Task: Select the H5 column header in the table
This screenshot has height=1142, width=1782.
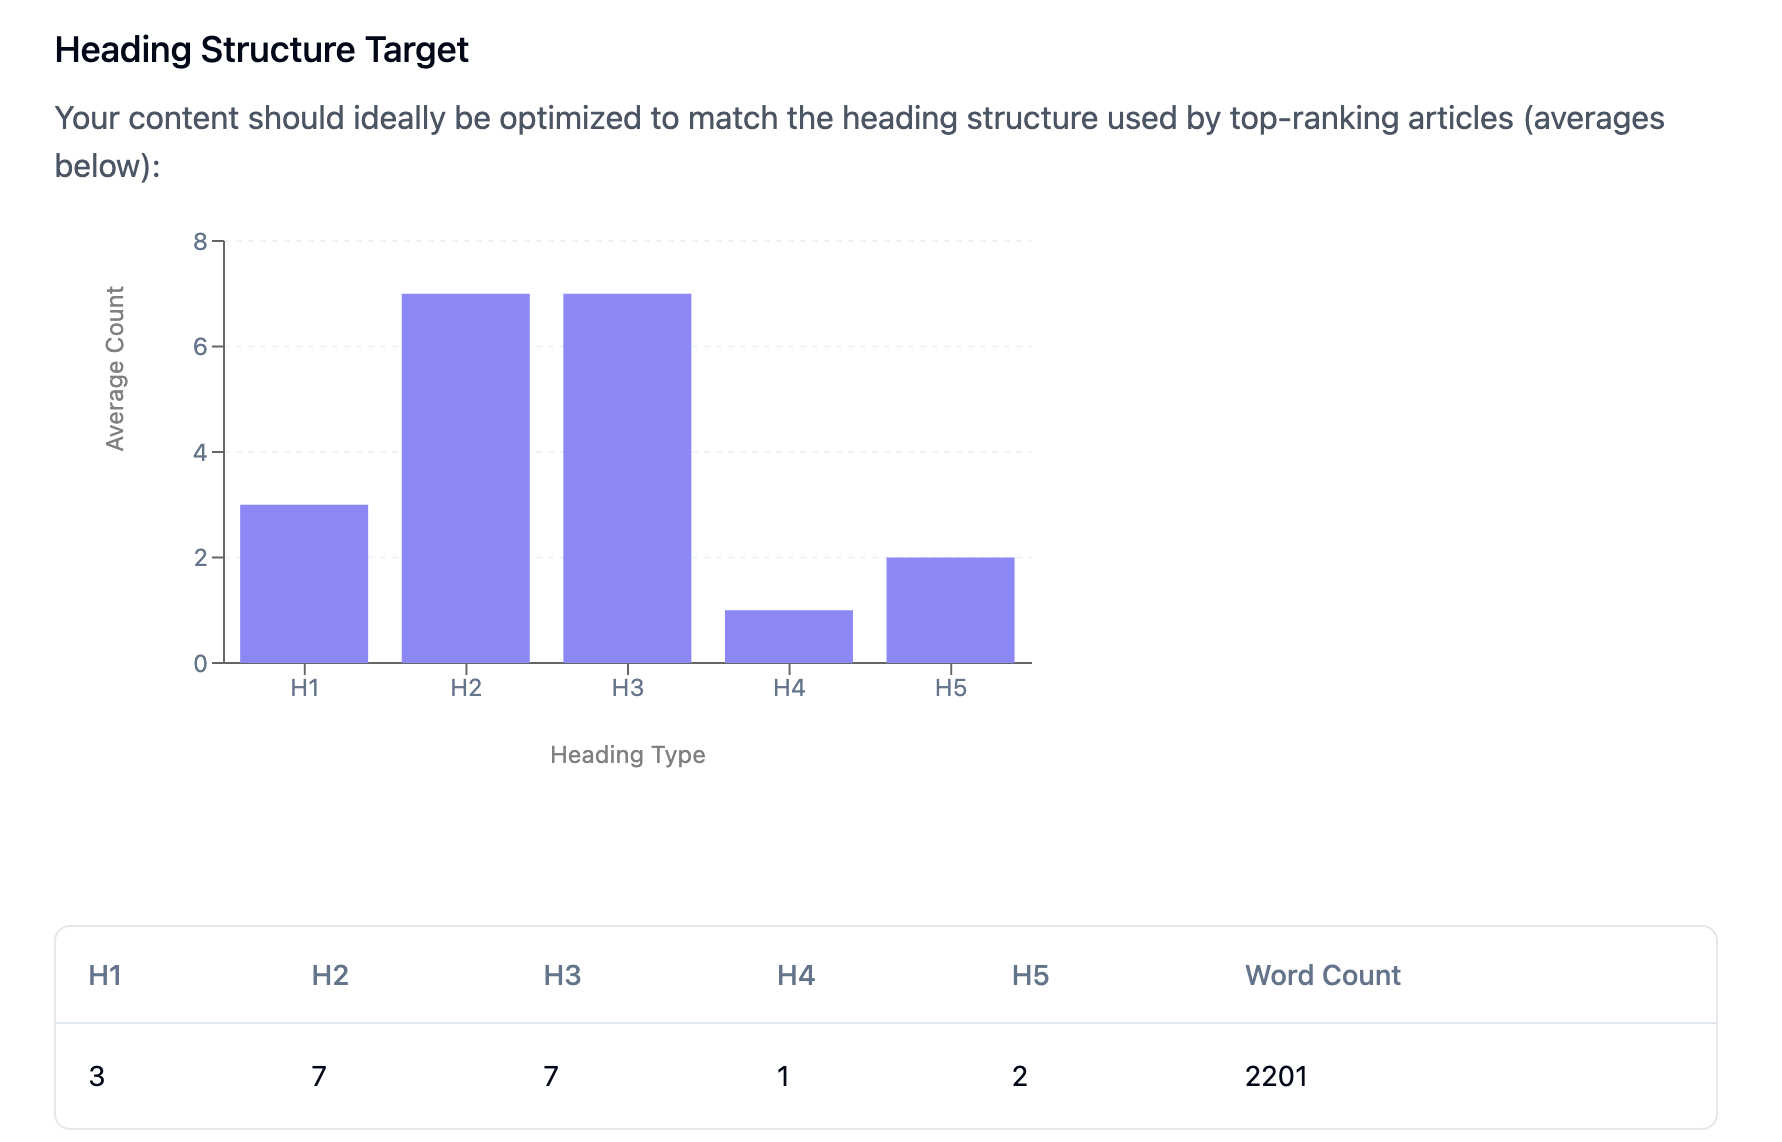Action: pos(1030,975)
